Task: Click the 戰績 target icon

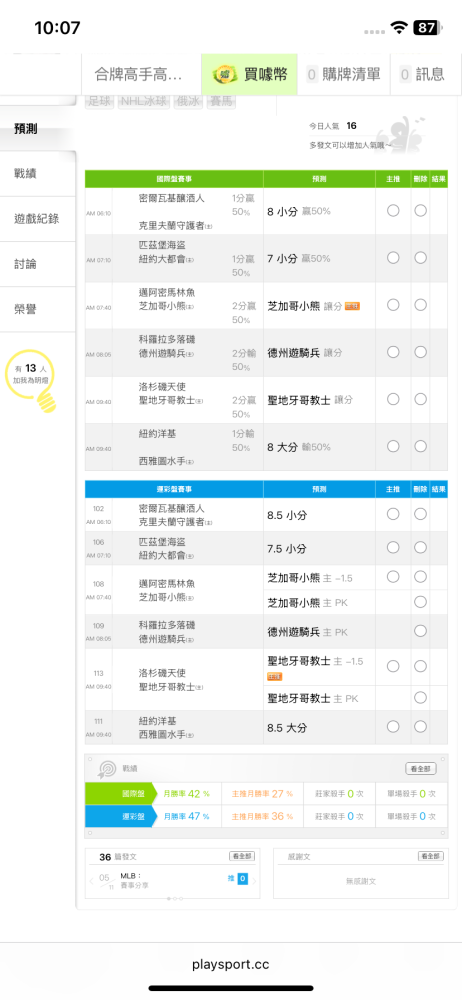Action: 107,768
